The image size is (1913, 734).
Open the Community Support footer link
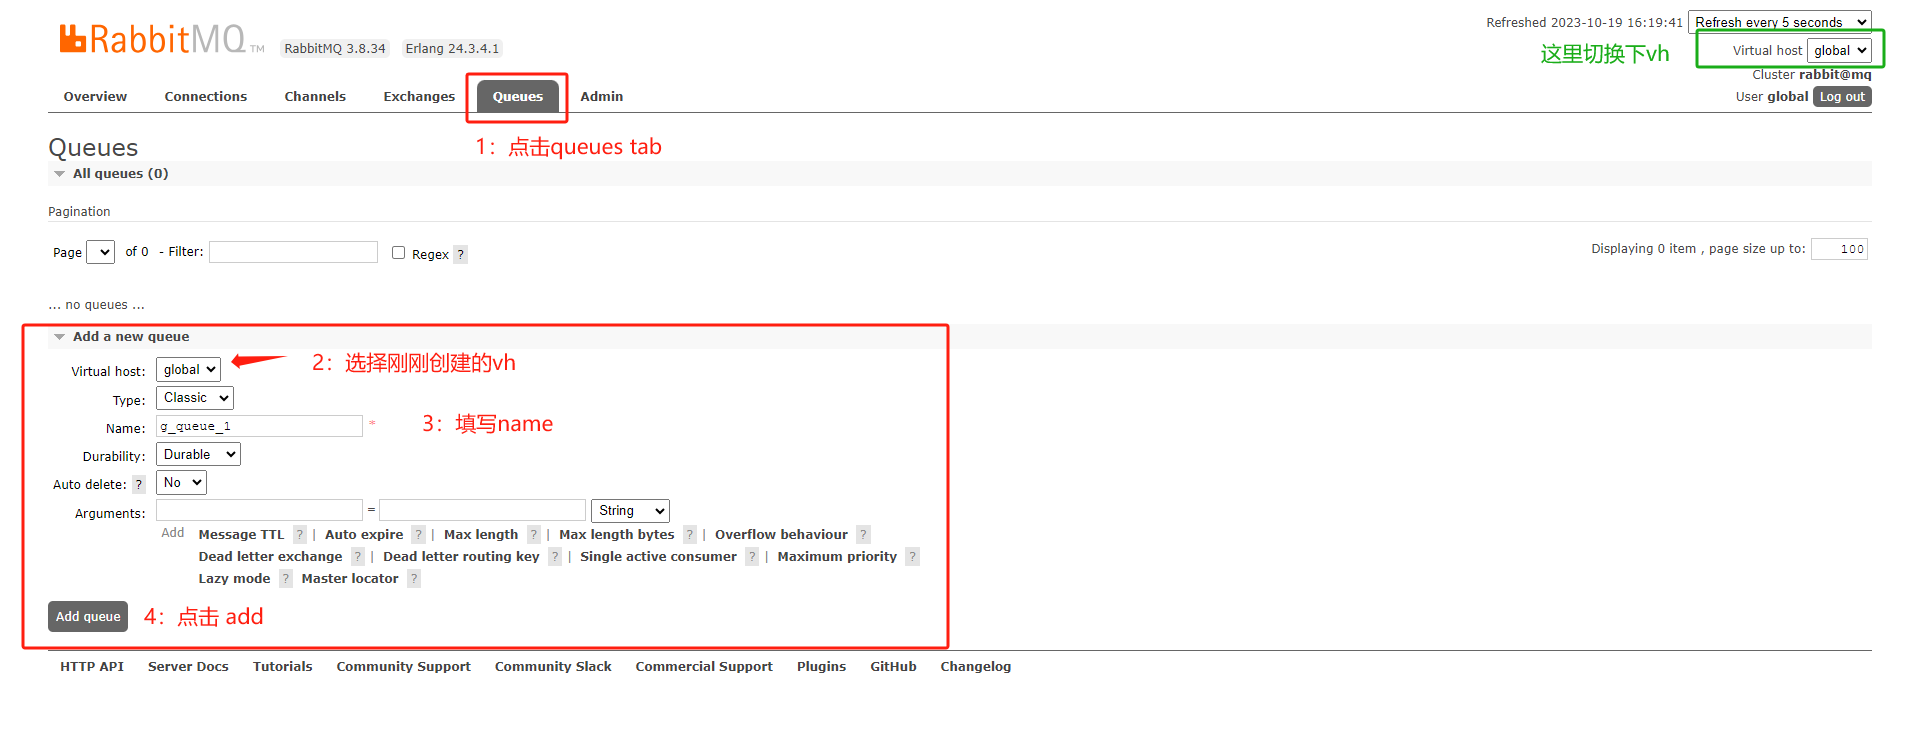pos(404,666)
